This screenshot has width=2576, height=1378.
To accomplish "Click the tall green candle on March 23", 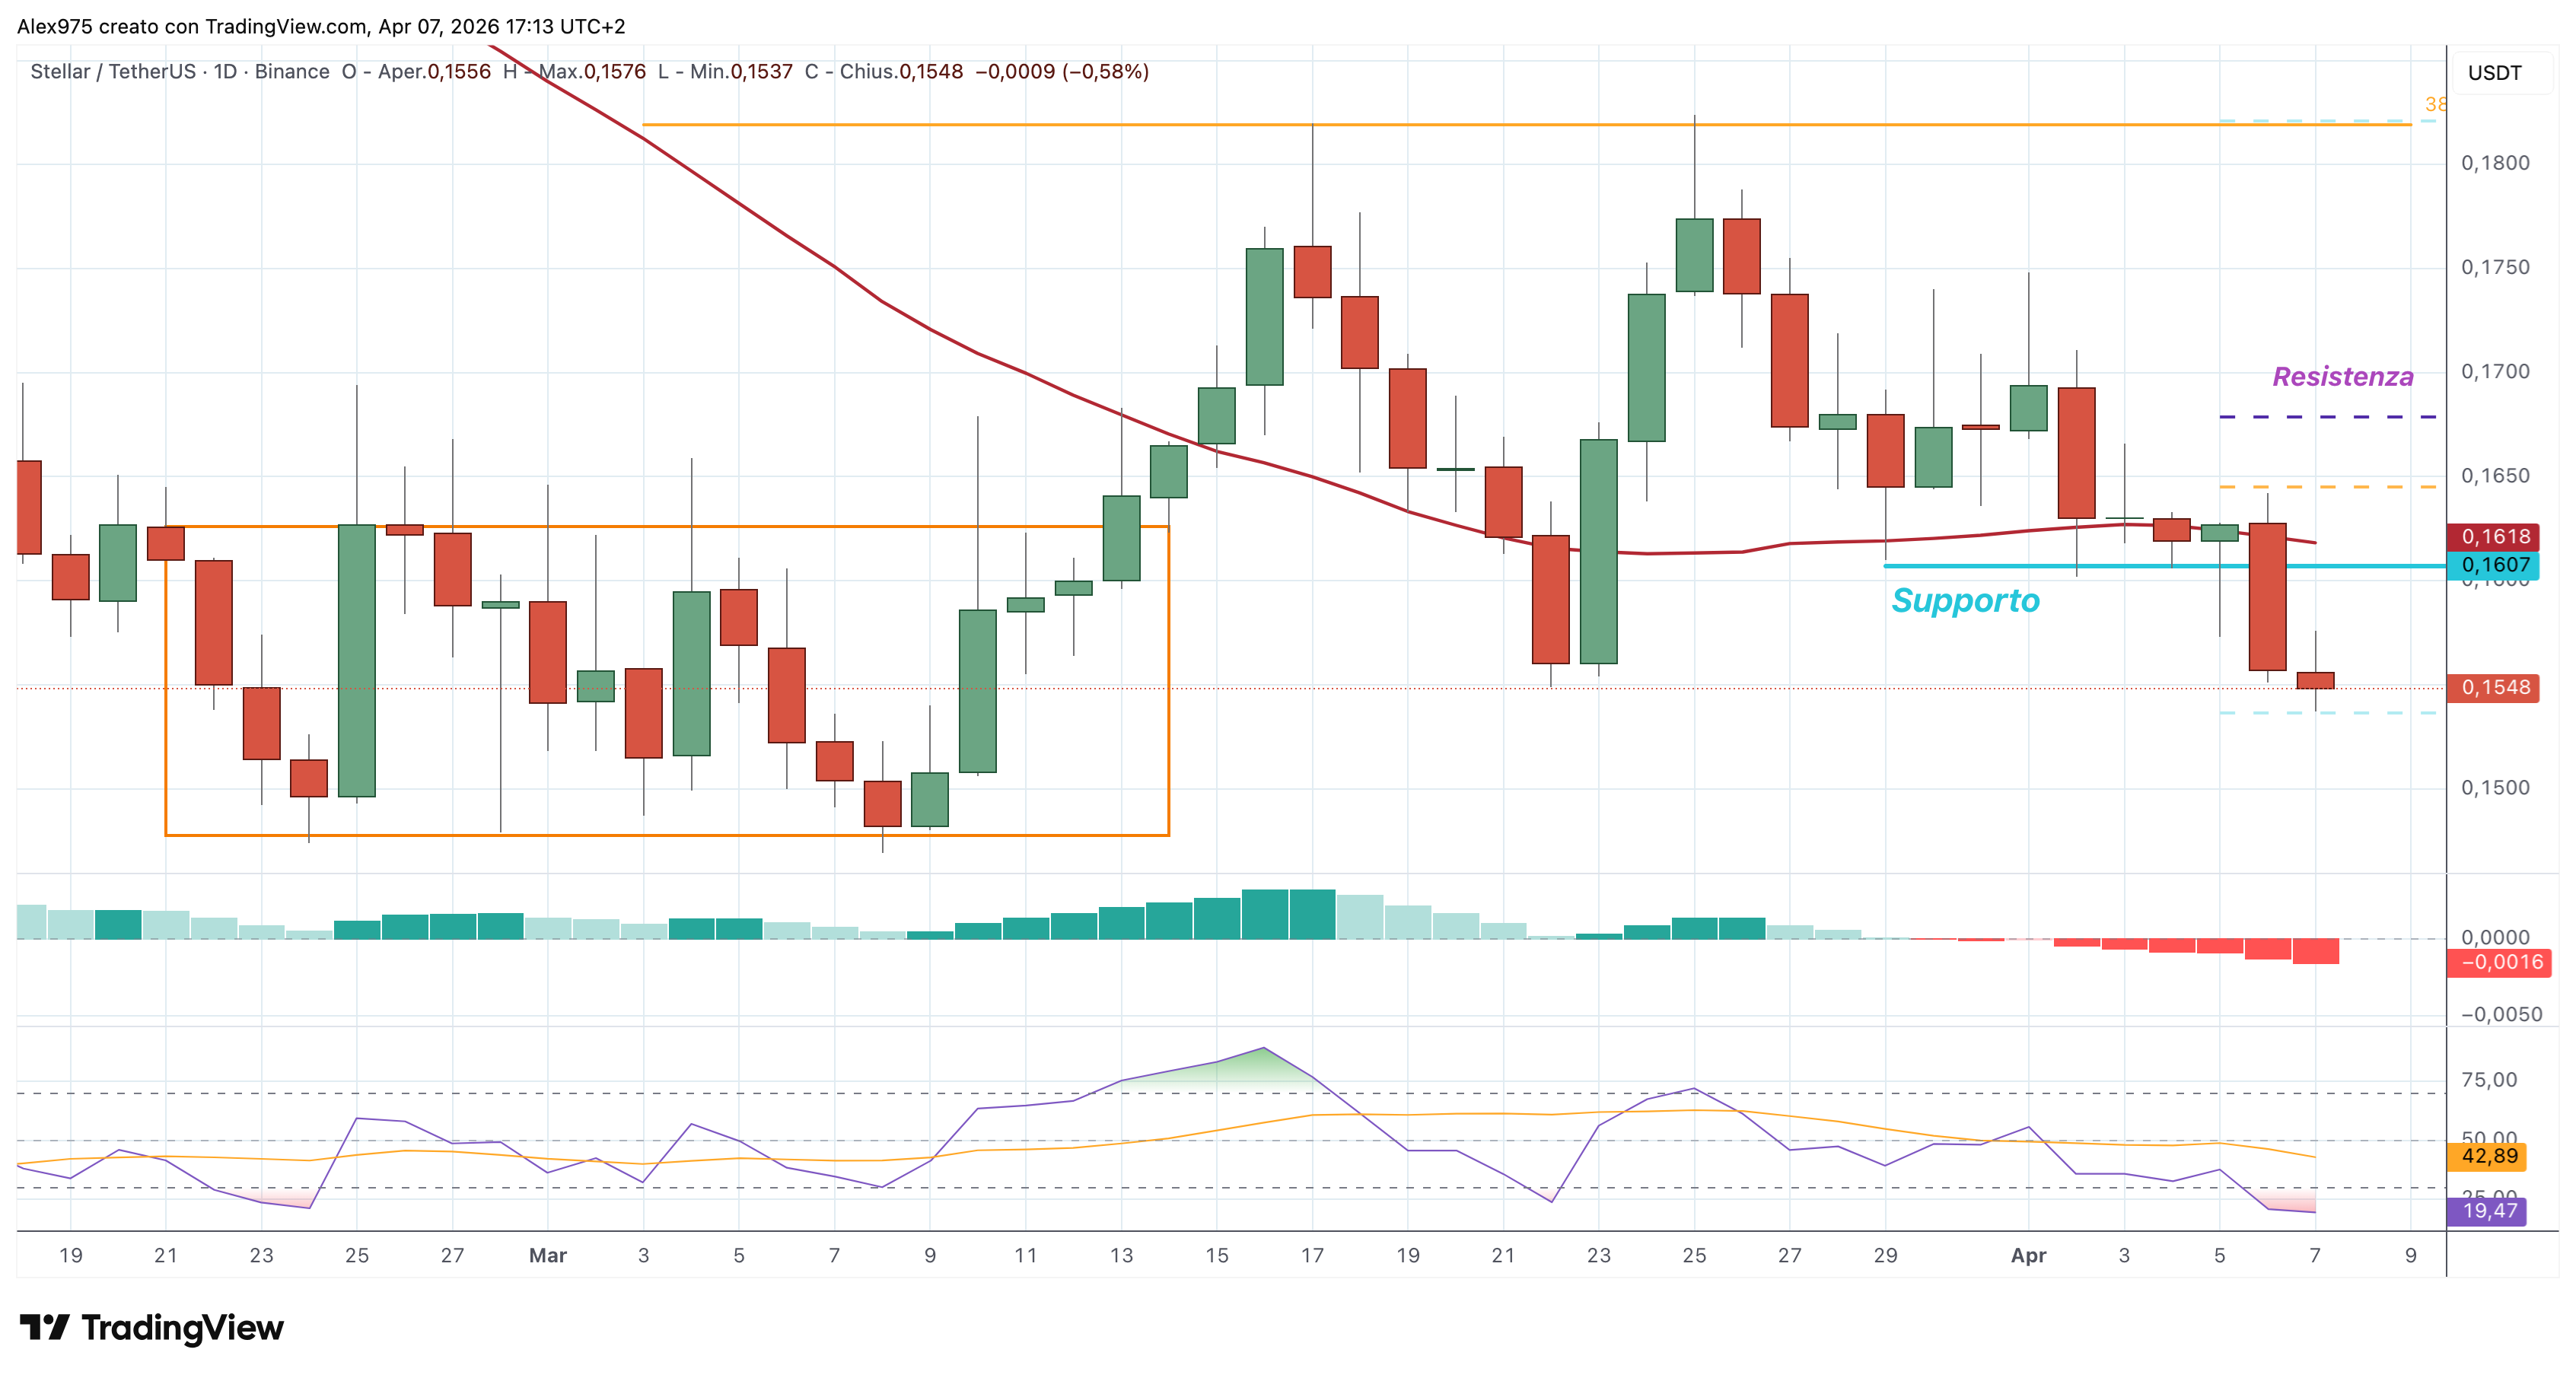I will coord(1599,552).
